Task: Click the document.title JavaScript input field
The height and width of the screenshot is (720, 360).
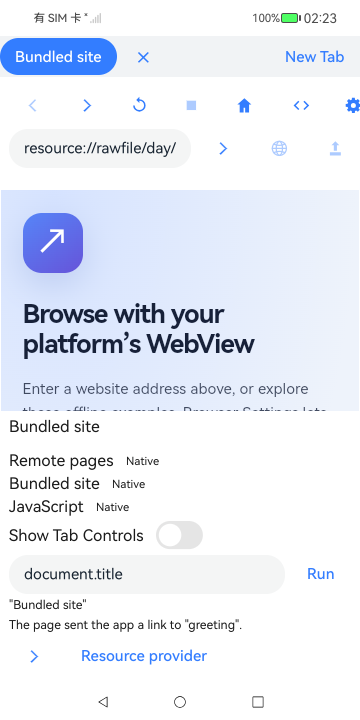Action: (x=147, y=574)
